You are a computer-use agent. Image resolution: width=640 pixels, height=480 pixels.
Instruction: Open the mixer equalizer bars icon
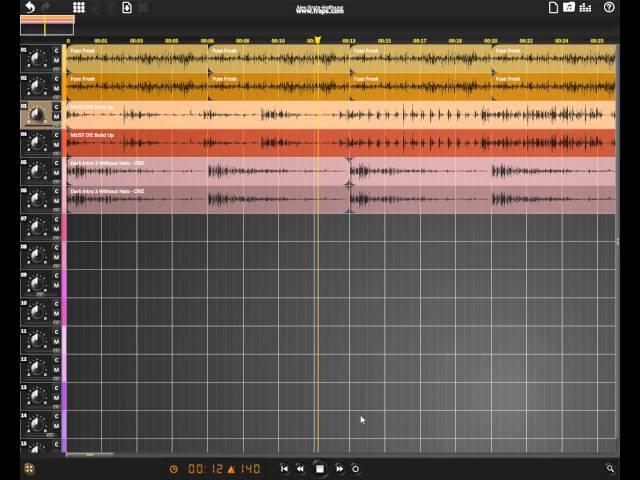pos(585,7)
